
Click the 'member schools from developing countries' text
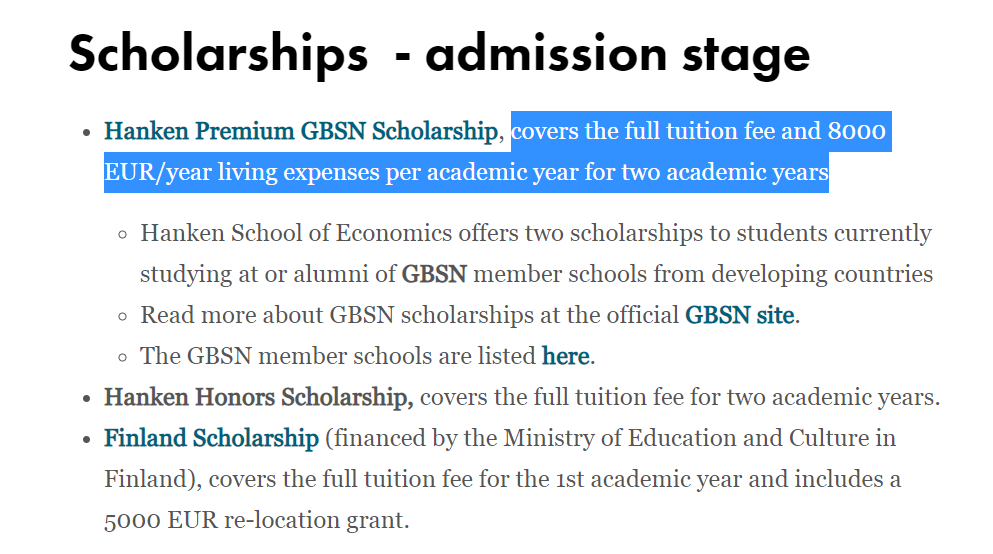click(x=703, y=274)
